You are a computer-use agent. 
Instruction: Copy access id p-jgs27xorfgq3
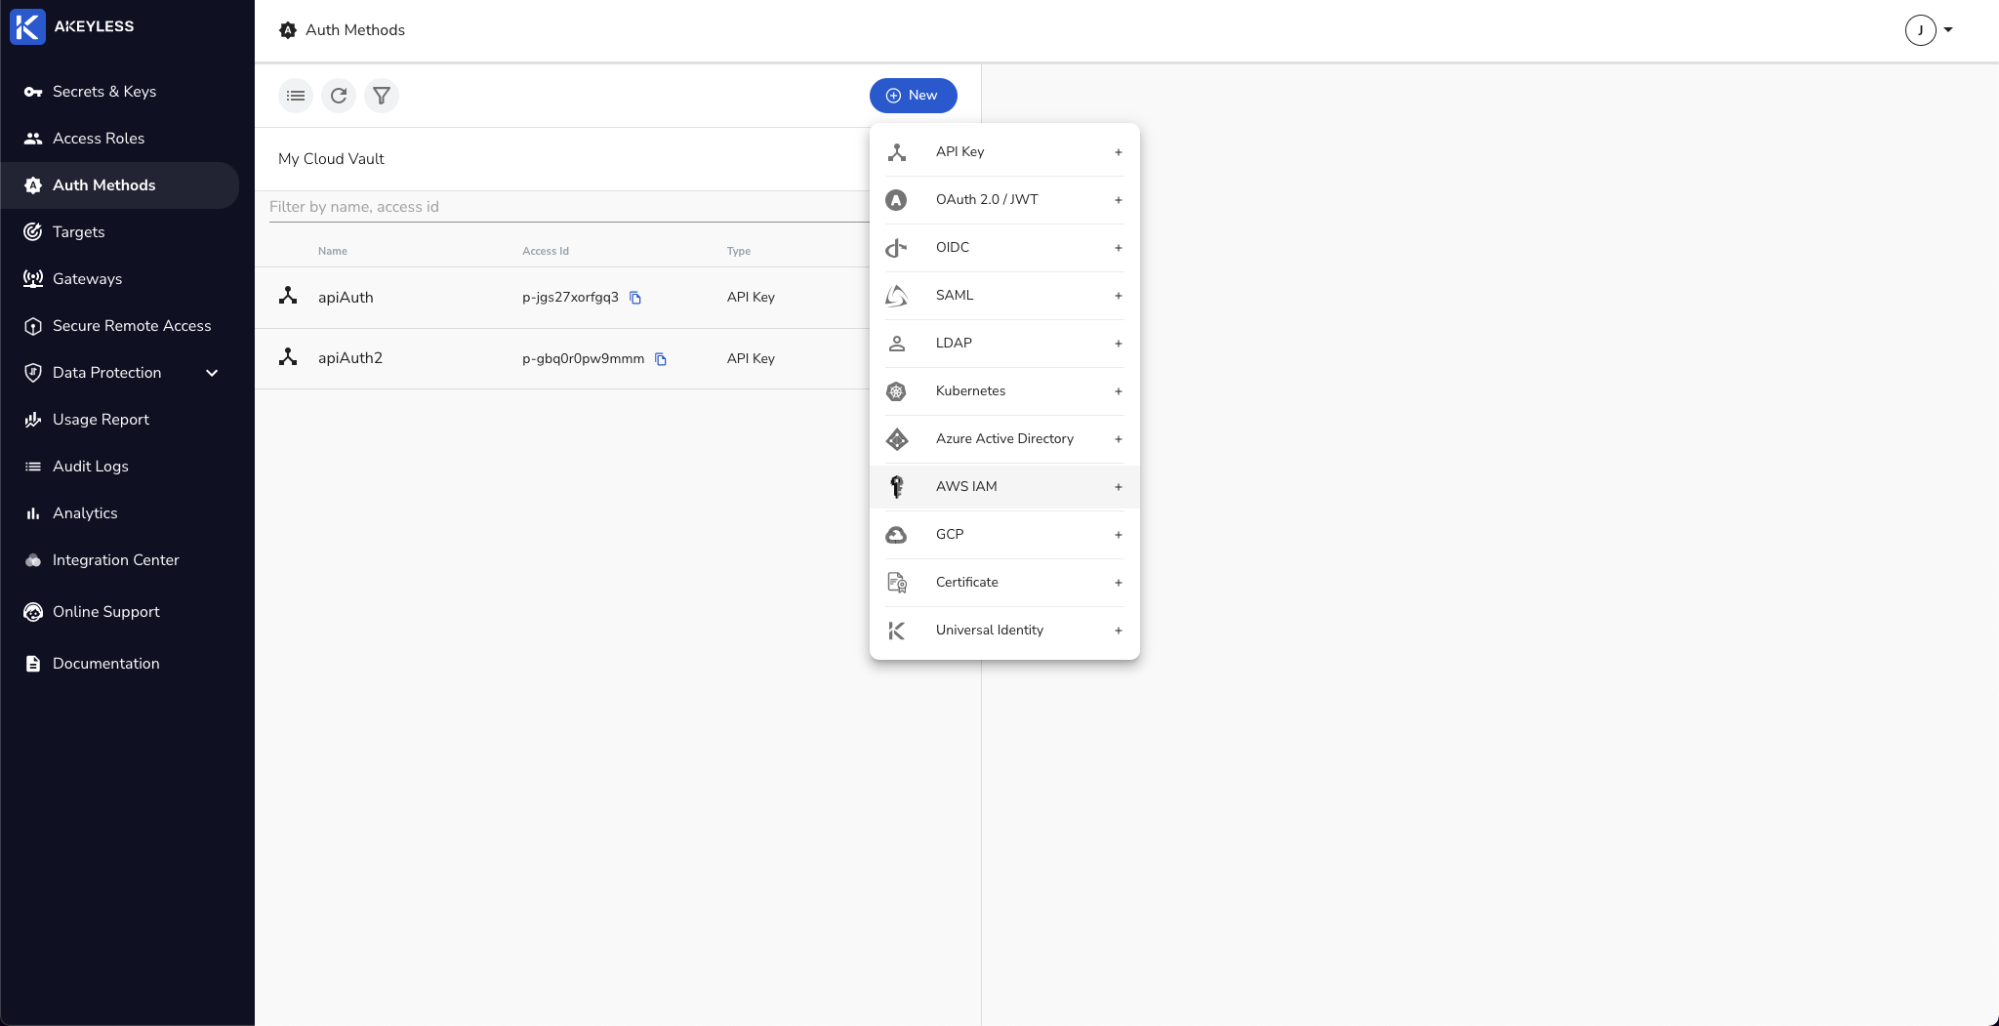(x=635, y=298)
